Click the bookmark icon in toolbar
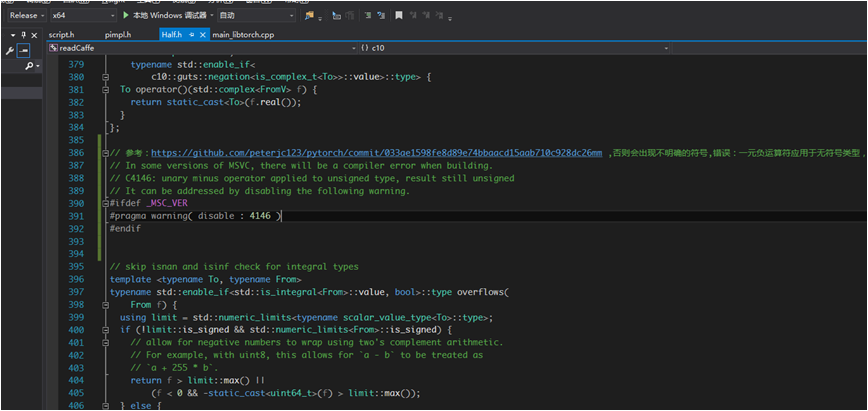The height and width of the screenshot is (411, 868). (400, 16)
